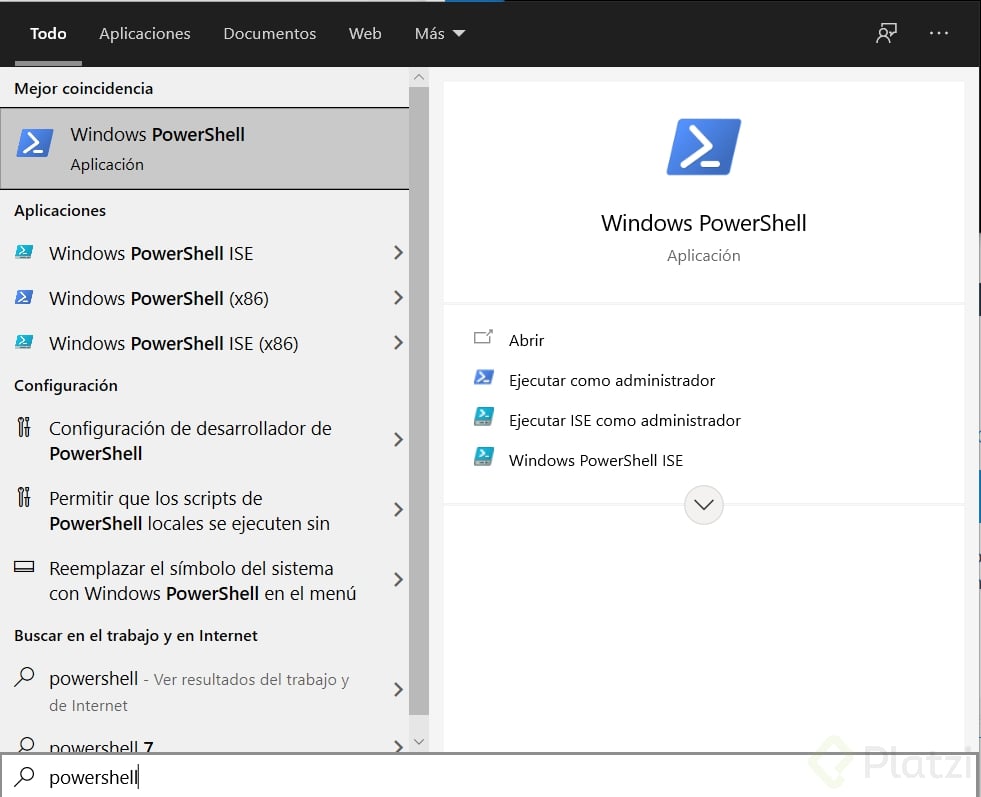Choose Abrir in the preview pane
Viewport: 981px width, 797px height.
tap(526, 340)
